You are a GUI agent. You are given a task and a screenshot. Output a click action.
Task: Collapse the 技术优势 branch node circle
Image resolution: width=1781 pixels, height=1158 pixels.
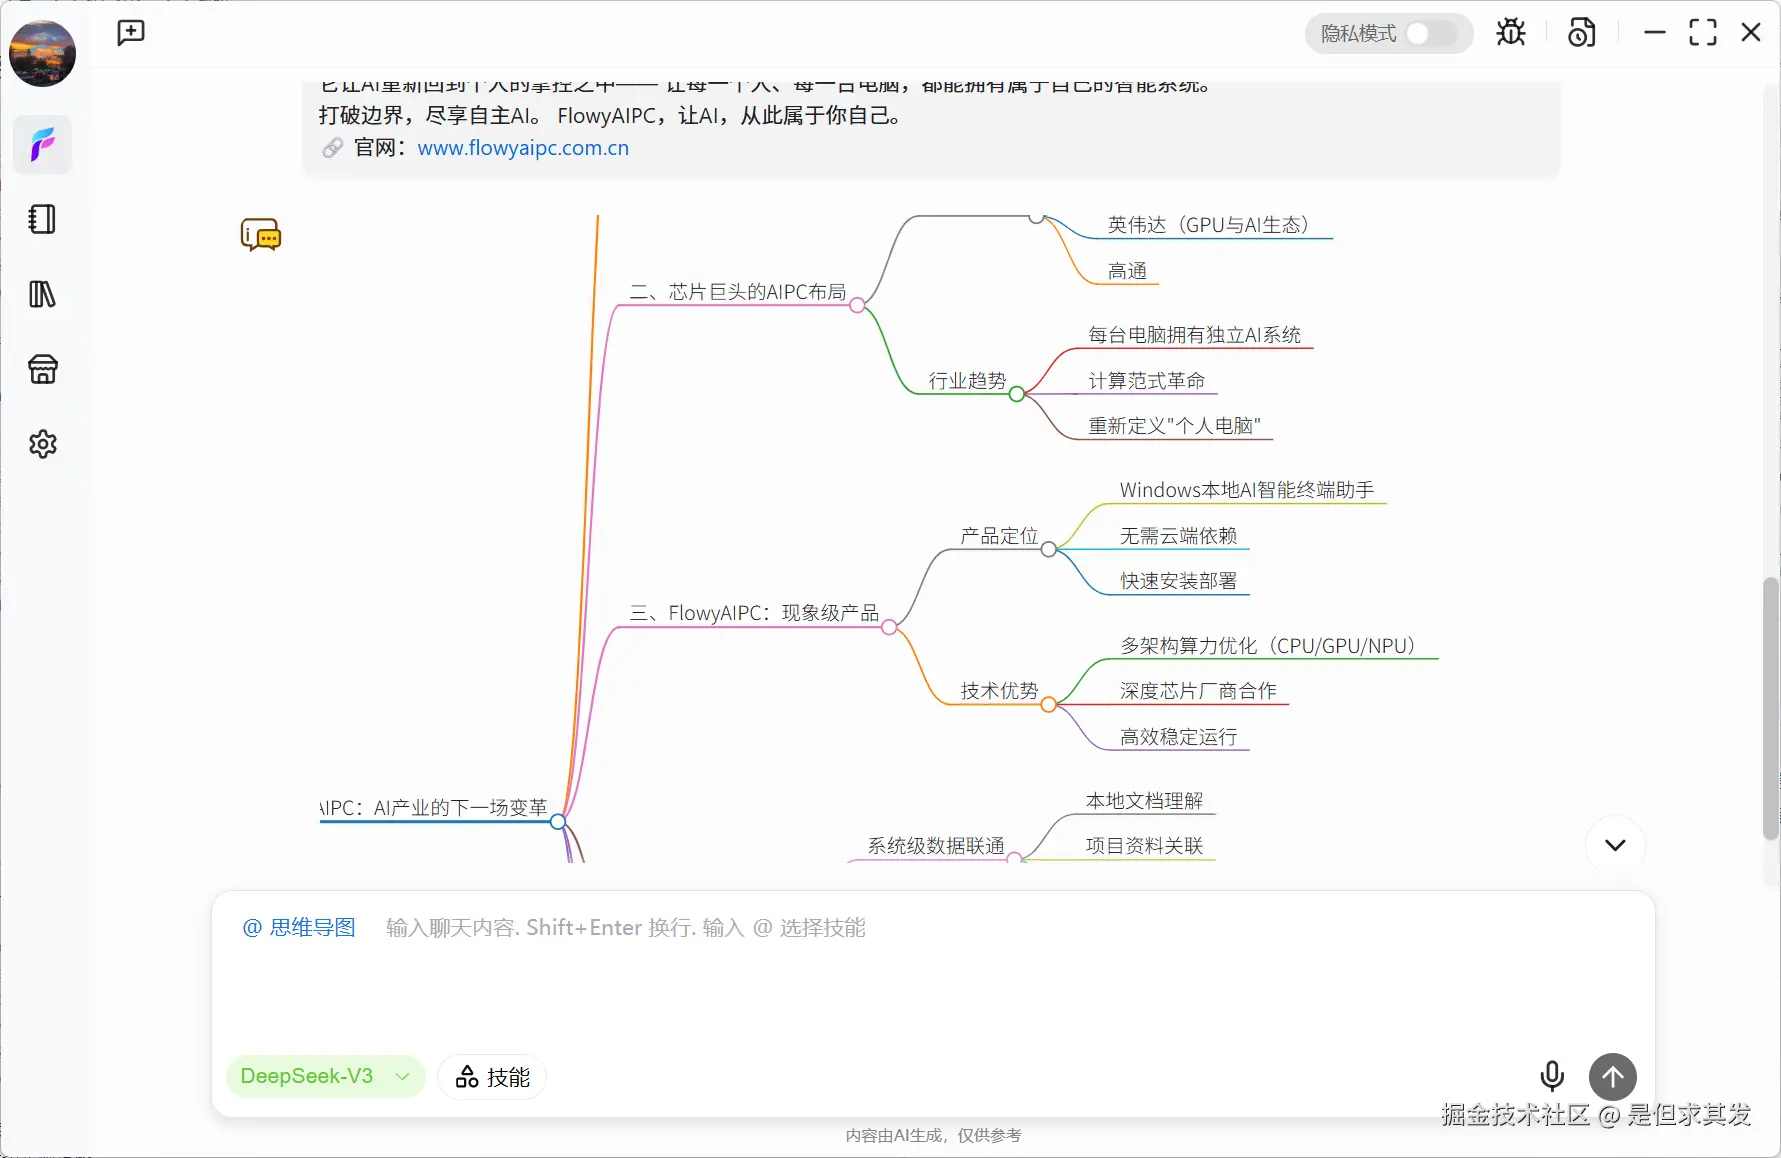pos(1048,704)
